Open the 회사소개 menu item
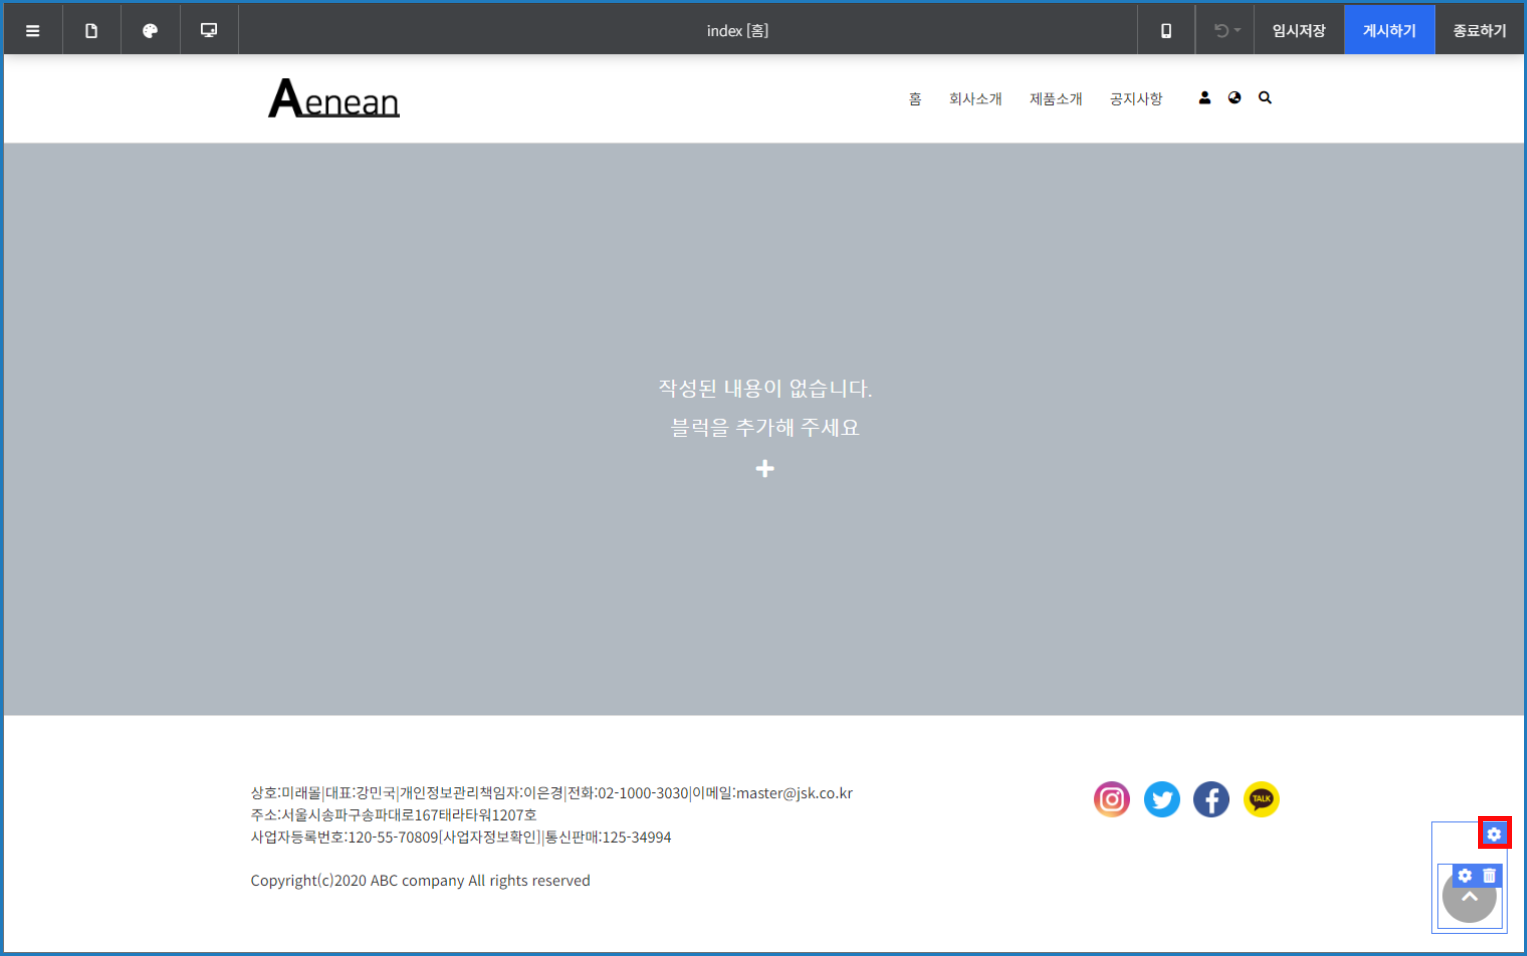The image size is (1527, 956). [x=975, y=99]
